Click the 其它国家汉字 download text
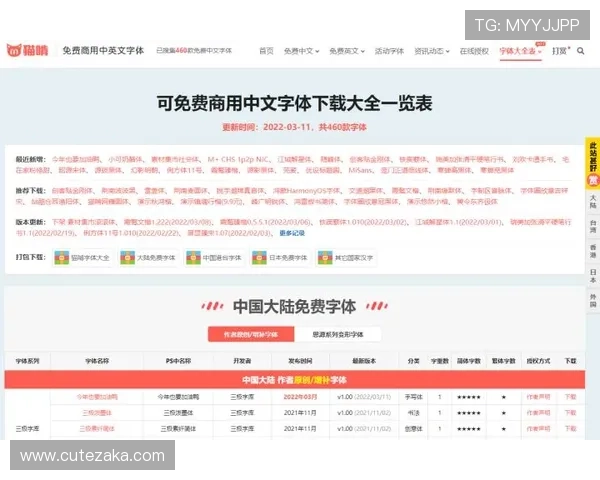 pyautogui.click(x=354, y=258)
